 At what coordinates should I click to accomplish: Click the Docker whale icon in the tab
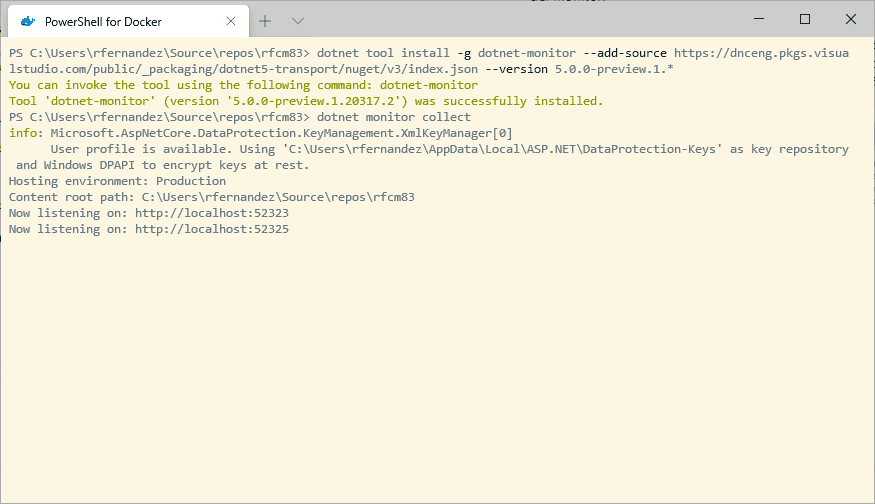tap(28, 22)
